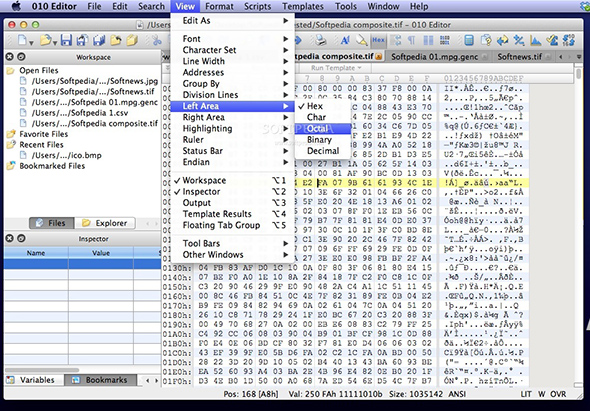The image size is (590, 411).
Task: Select ico.bmp under Recent Files
Action: point(67,155)
